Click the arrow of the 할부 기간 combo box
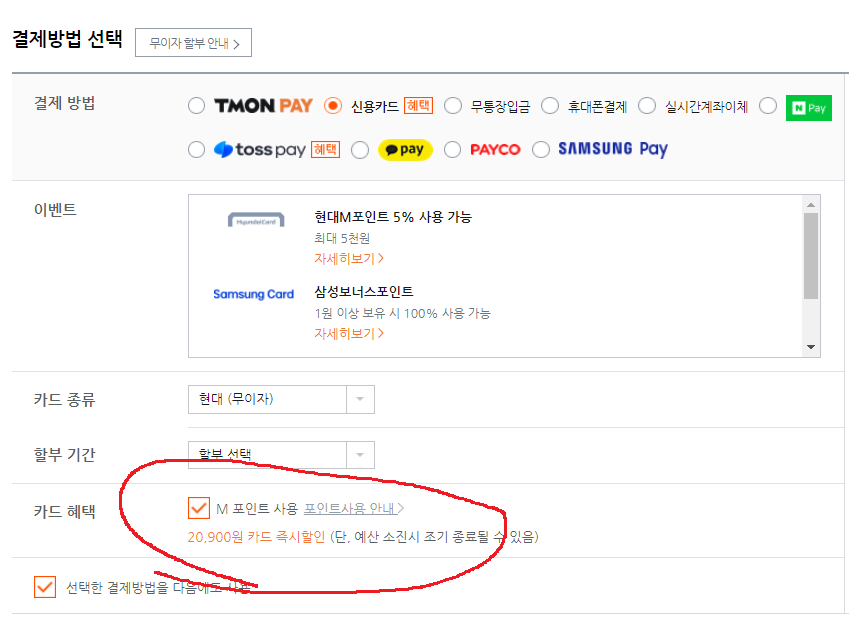This screenshot has height=628, width=849. (x=360, y=455)
